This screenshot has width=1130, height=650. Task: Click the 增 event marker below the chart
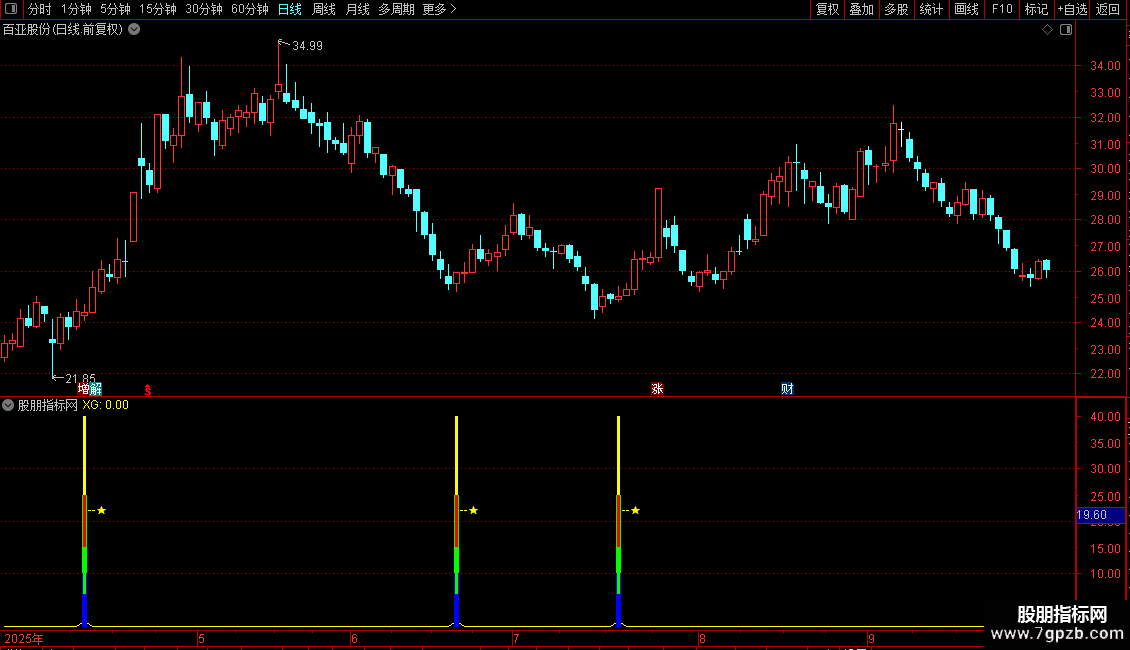click(x=83, y=389)
